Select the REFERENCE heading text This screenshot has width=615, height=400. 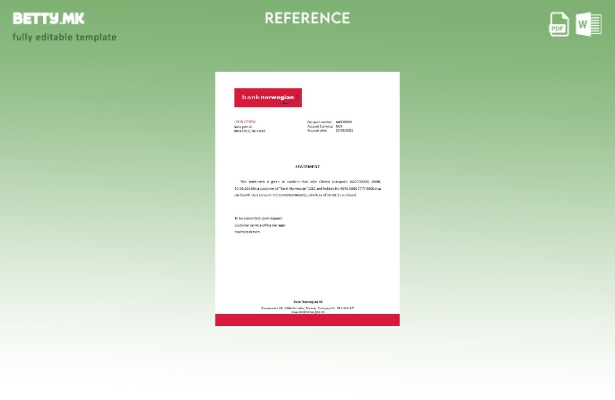point(307,18)
